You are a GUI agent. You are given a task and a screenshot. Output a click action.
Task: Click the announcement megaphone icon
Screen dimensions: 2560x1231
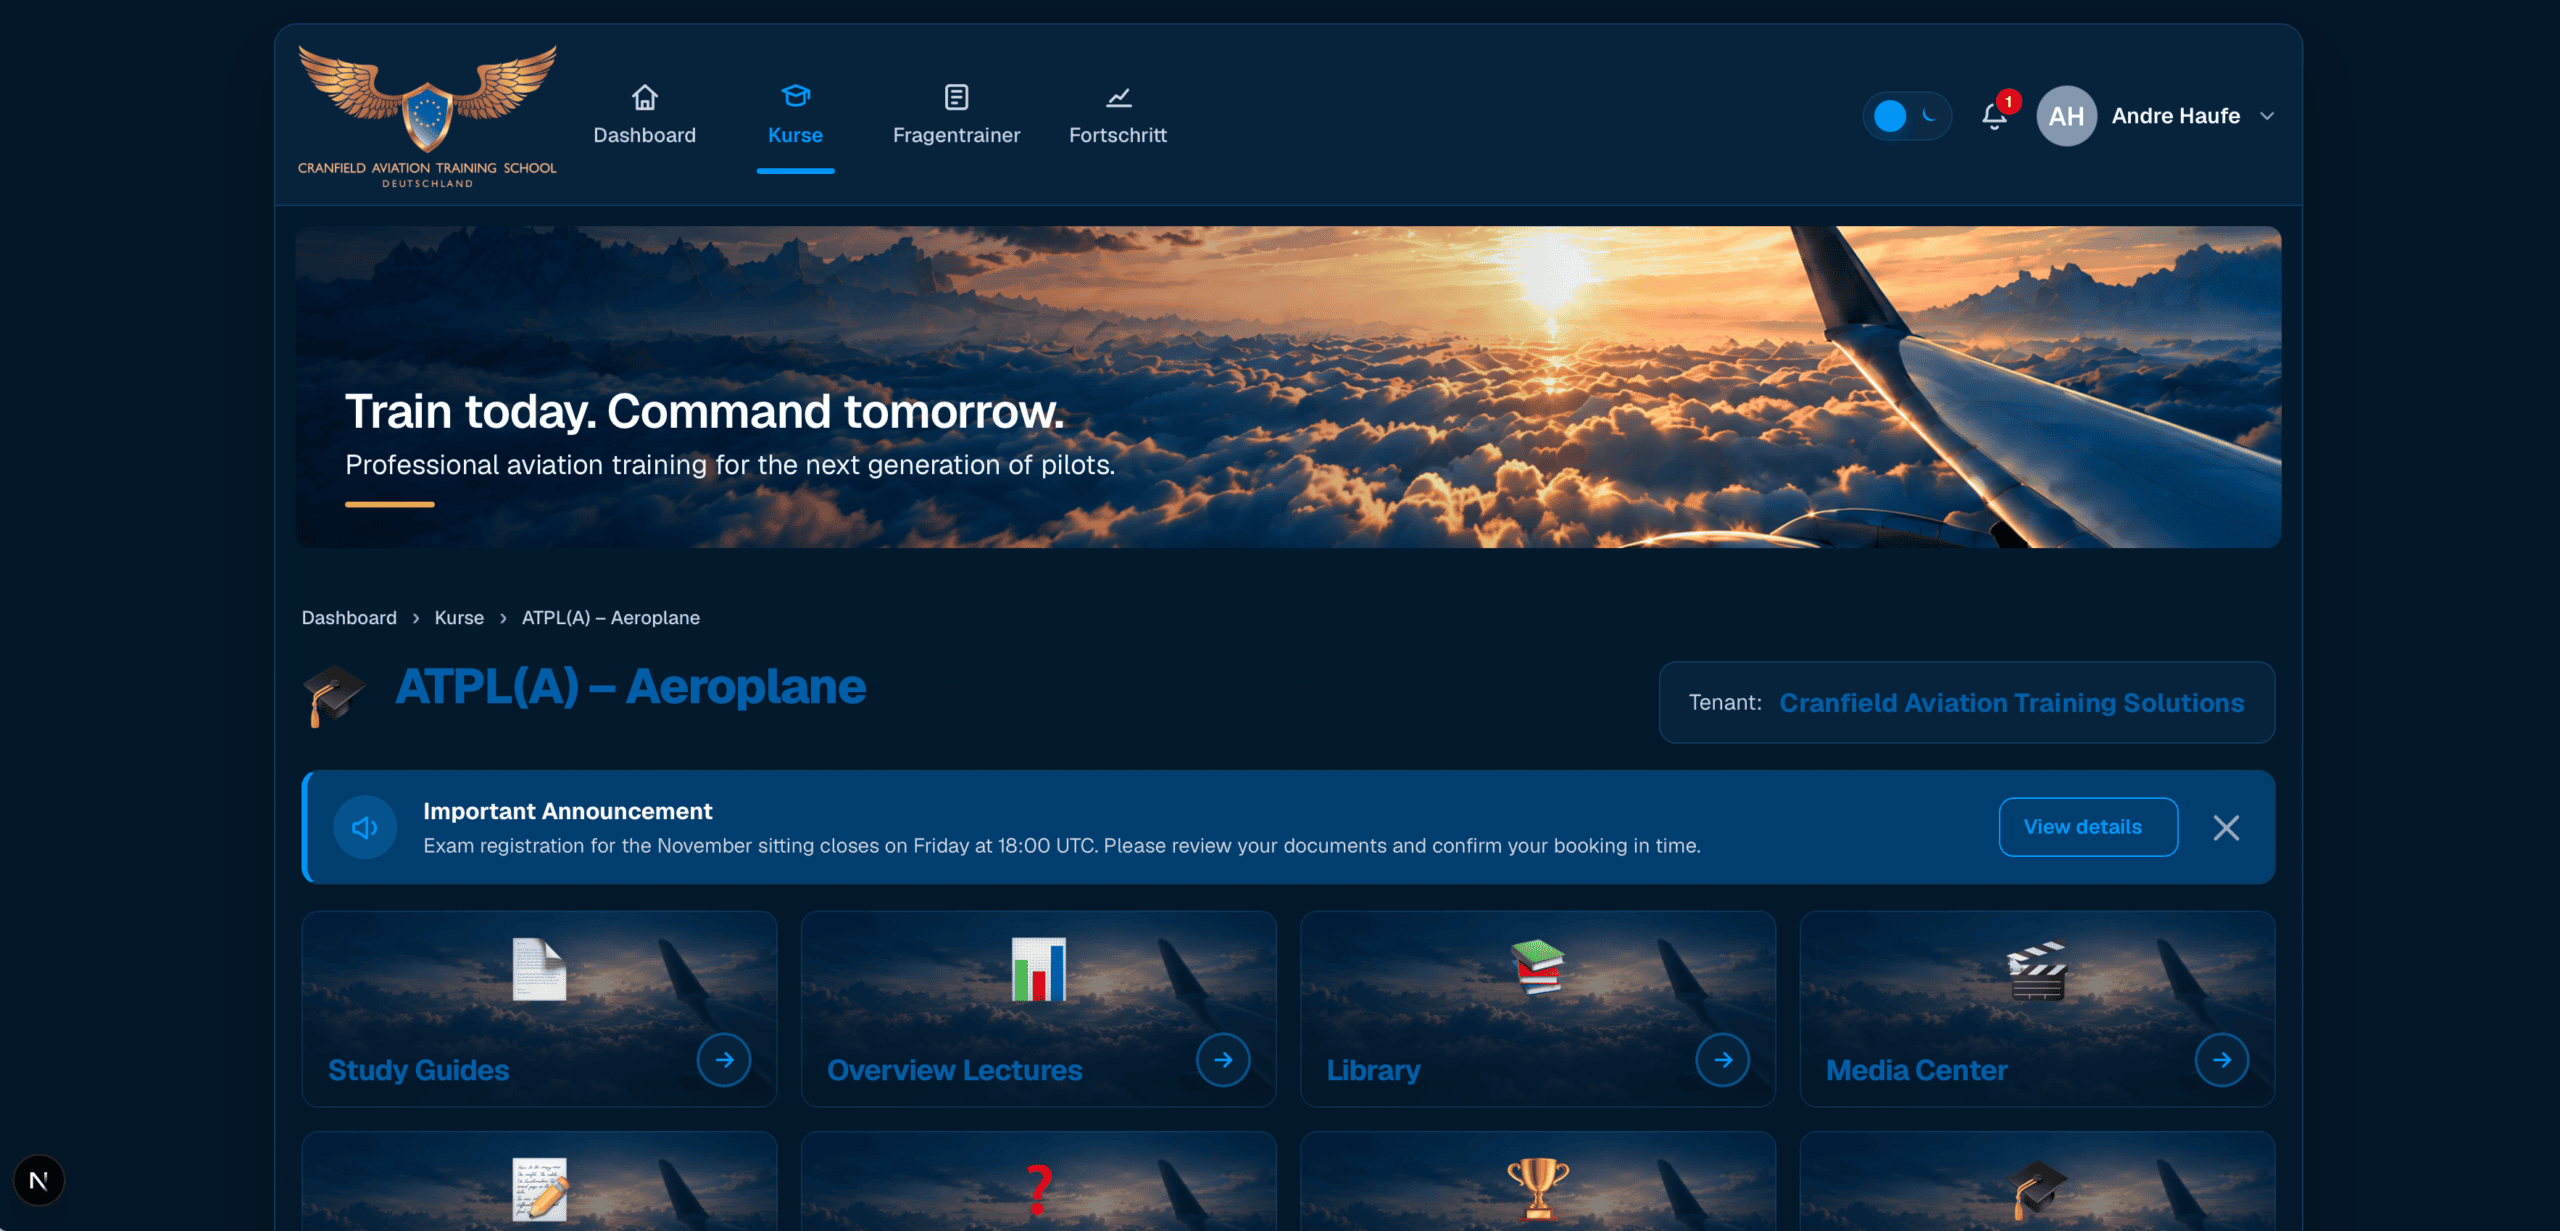365,827
